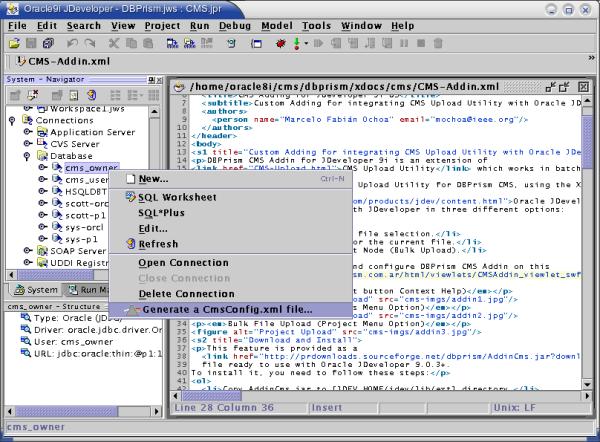600x442 pixels.
Task: Expand the CVS Server node
Action: (x=28, y=144)
